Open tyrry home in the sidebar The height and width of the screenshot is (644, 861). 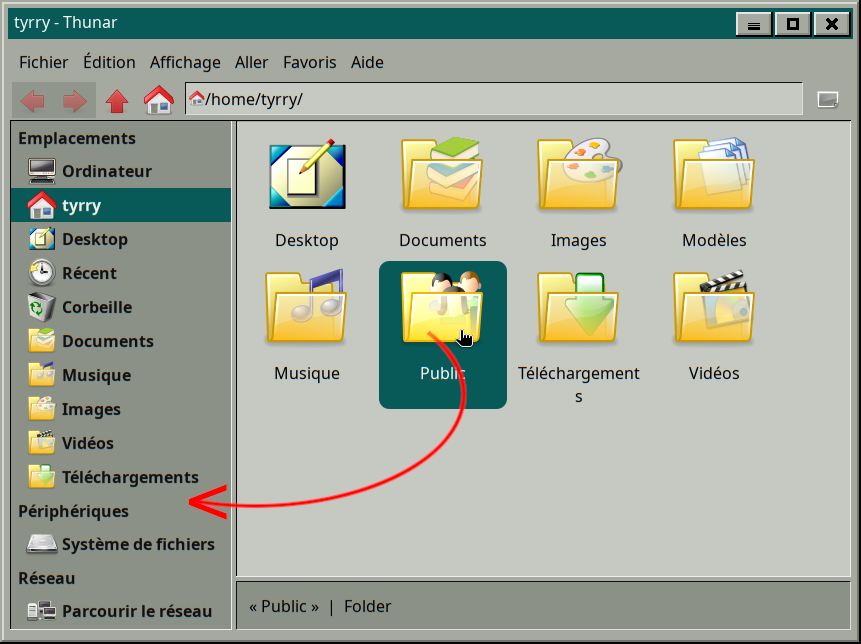click(121, 205)
